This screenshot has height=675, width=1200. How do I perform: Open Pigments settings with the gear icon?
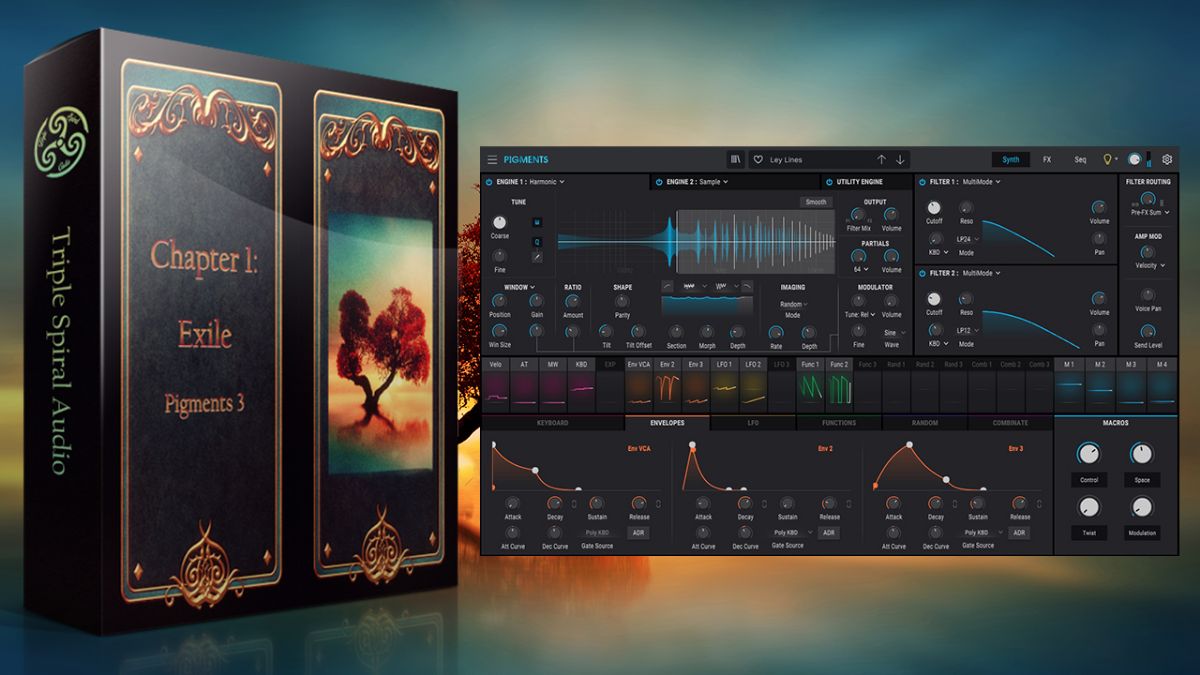tap(1167, 159)
